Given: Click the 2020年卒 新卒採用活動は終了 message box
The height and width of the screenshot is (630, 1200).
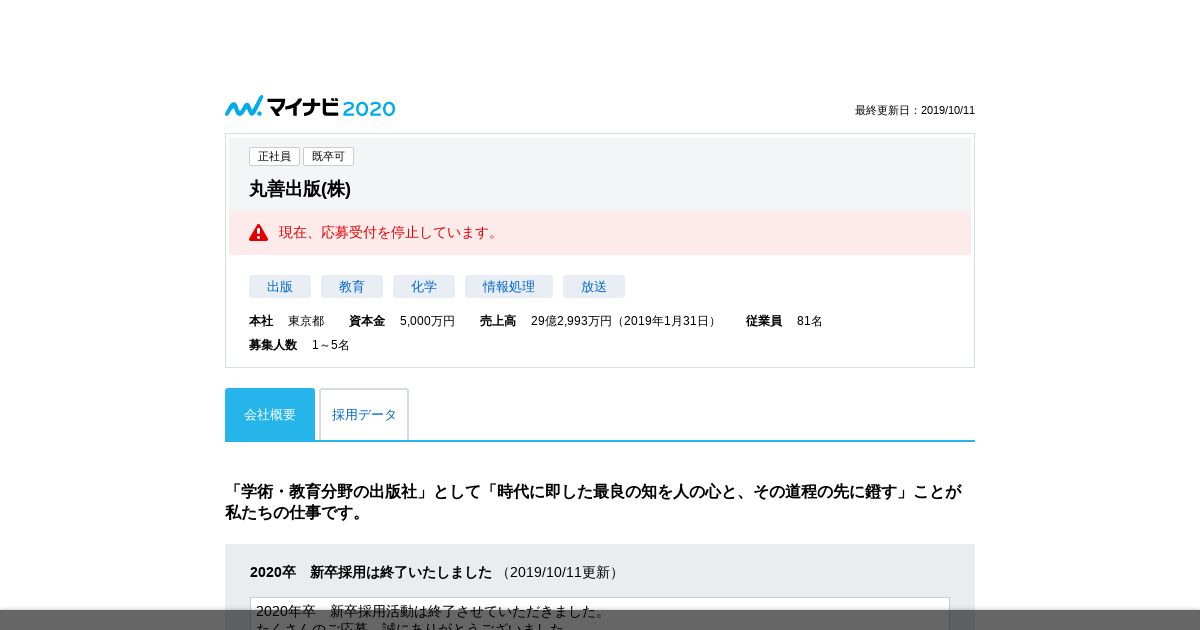Looking at the screenshot, I should pos(600,614).
